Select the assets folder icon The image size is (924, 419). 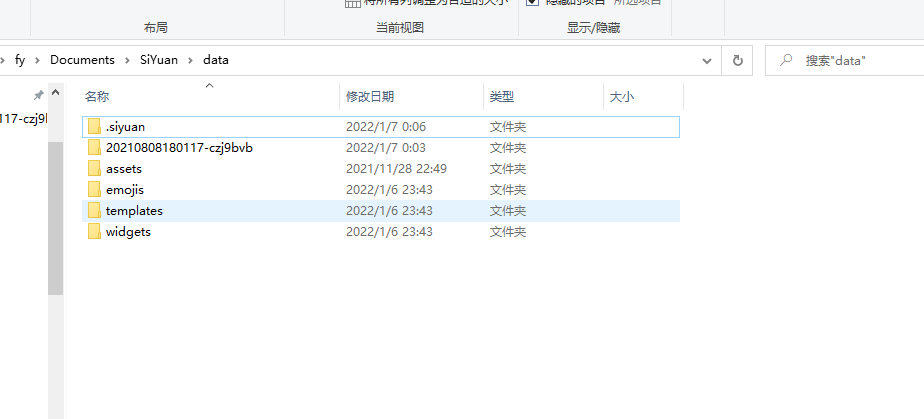pyautogui.click(x=94, y=169)
